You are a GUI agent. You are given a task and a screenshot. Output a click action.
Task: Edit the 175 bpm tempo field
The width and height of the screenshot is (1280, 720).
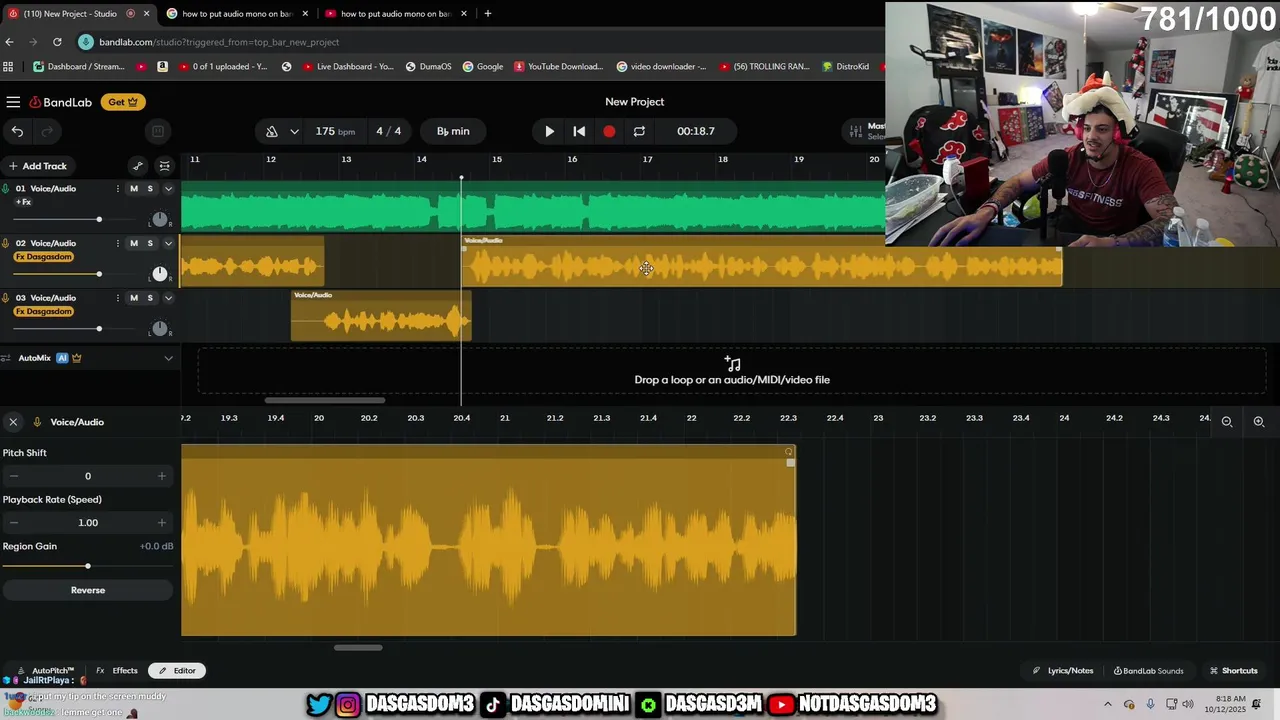tap(335, 131)
